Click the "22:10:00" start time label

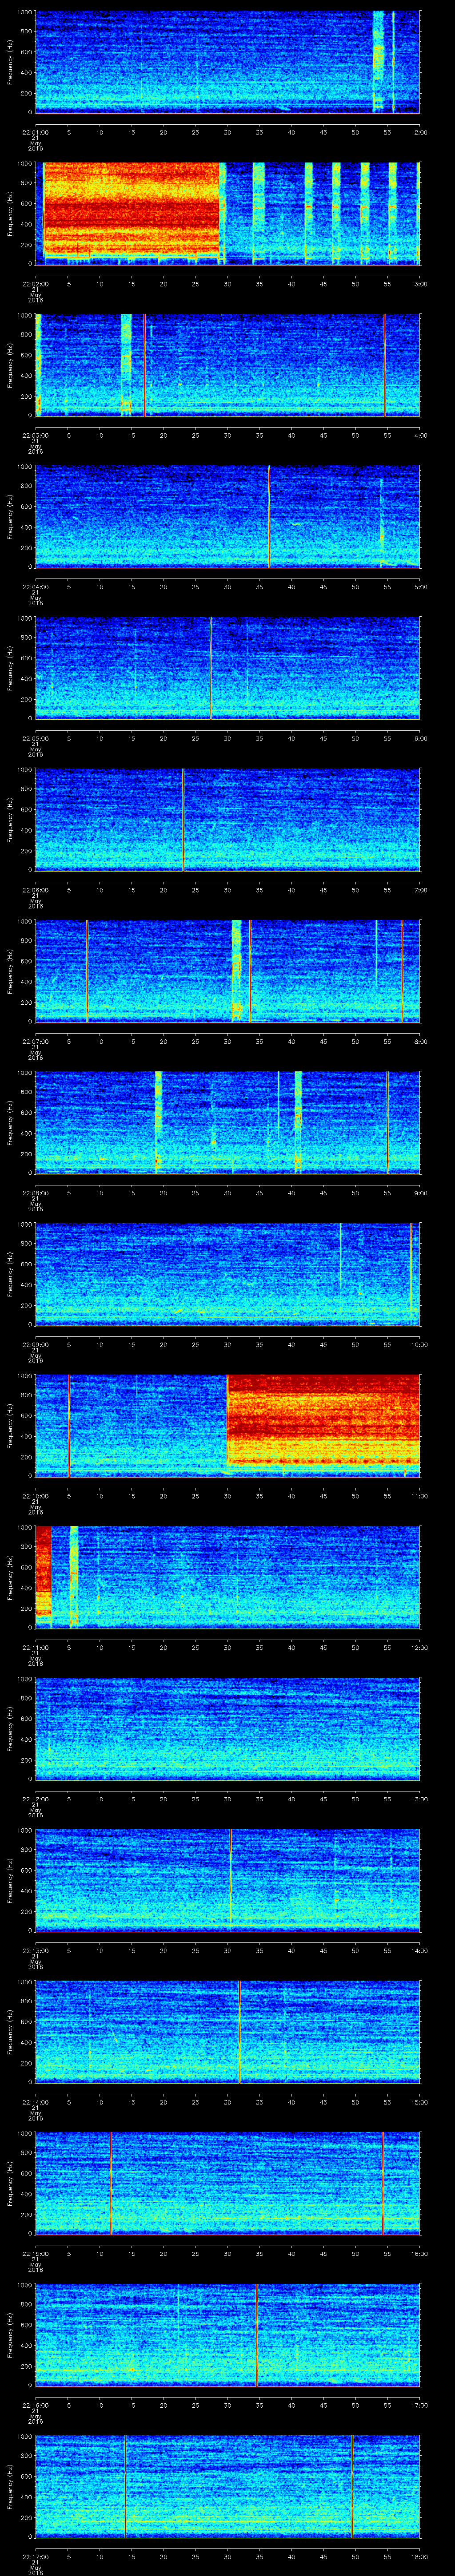pos(36,1496)
